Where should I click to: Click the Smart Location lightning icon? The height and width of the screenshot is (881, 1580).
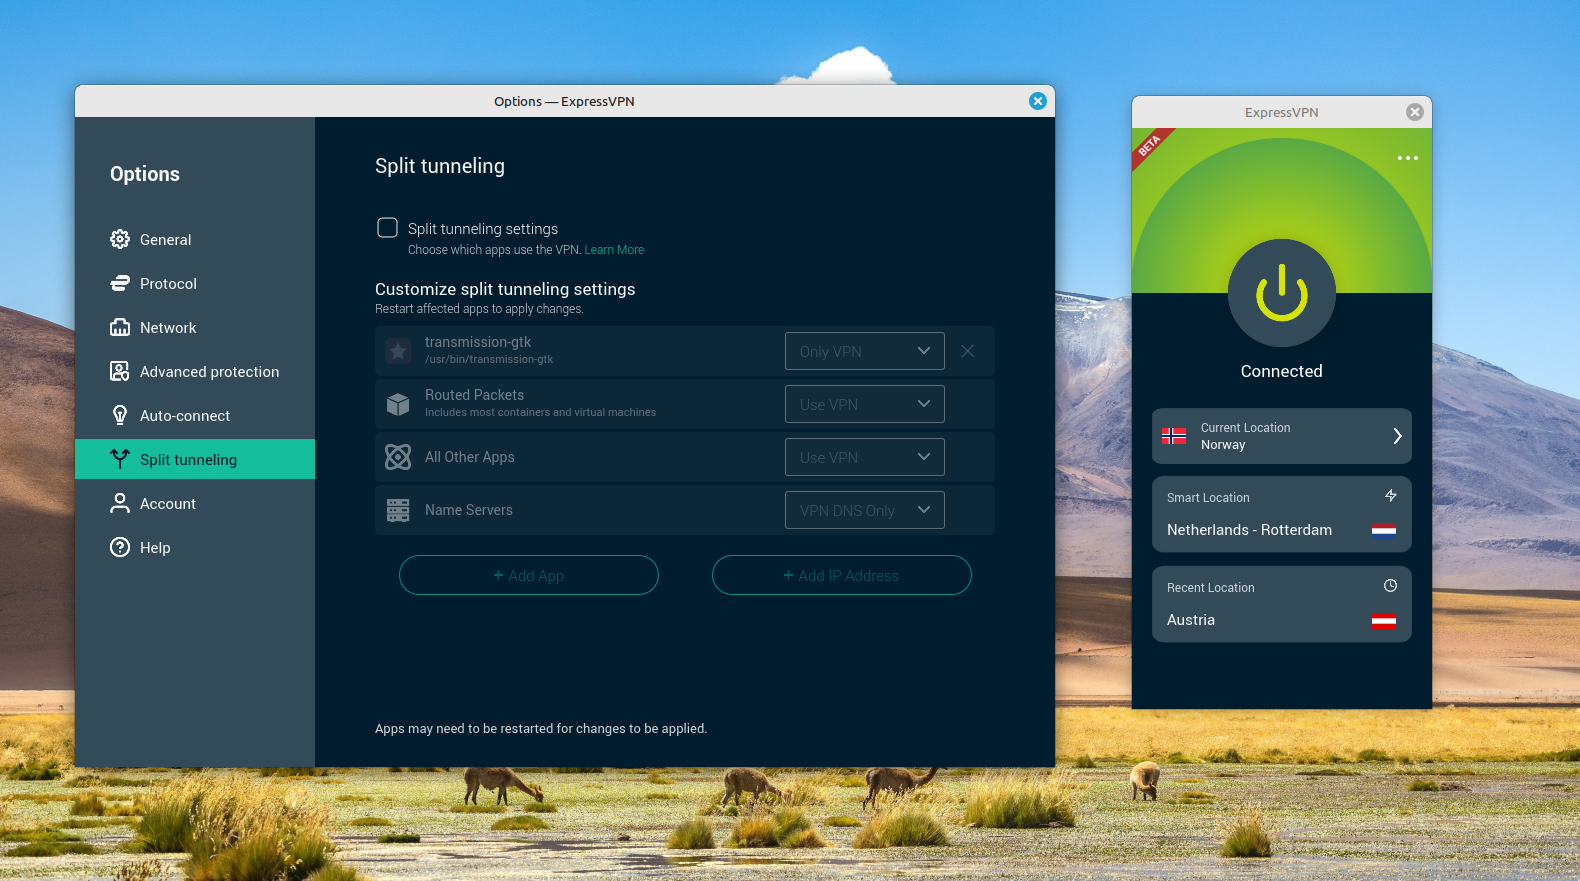1390,496
